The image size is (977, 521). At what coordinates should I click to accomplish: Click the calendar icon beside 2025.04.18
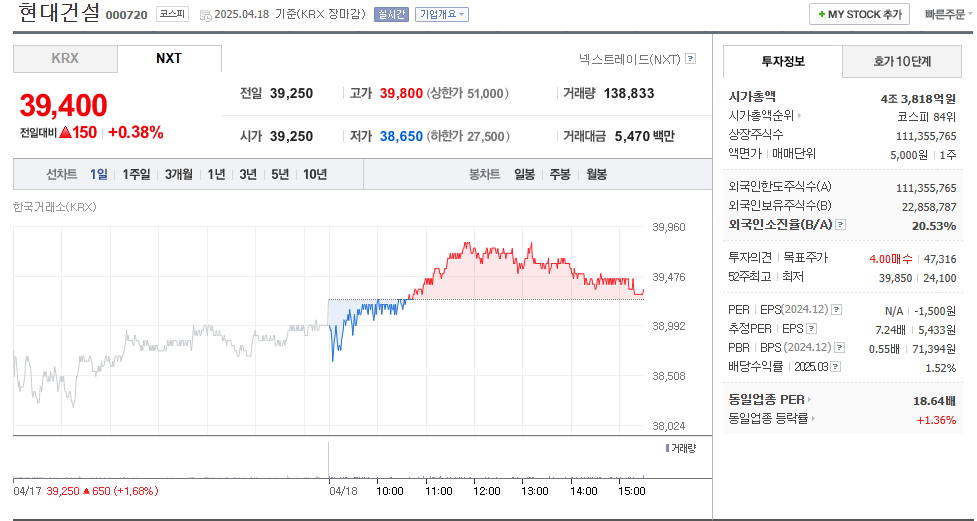click(x=205, y=16)
